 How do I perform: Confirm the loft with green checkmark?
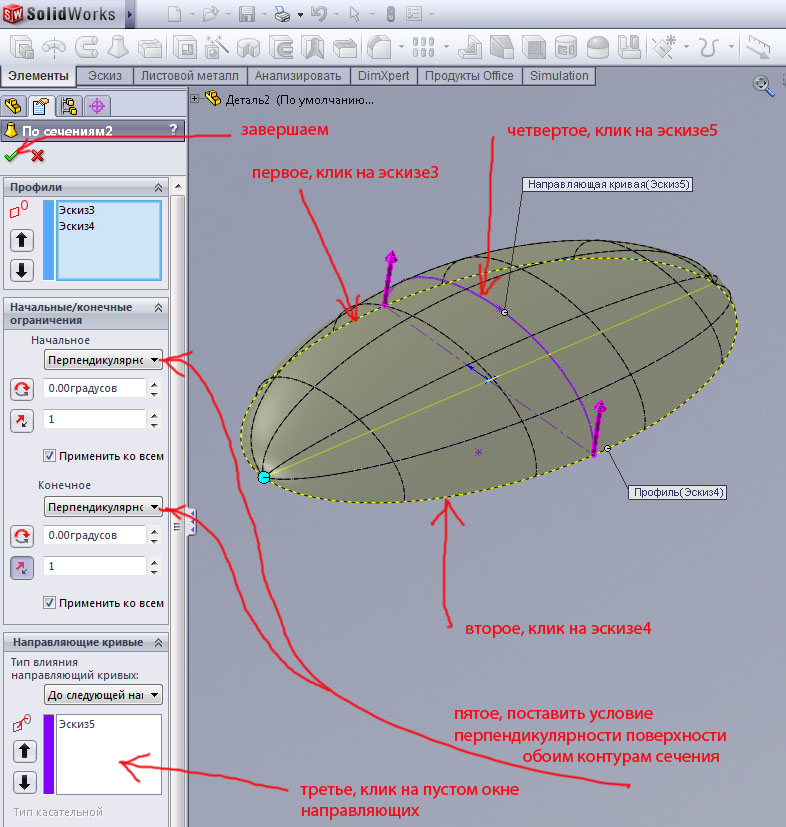(x=11, y=156)
